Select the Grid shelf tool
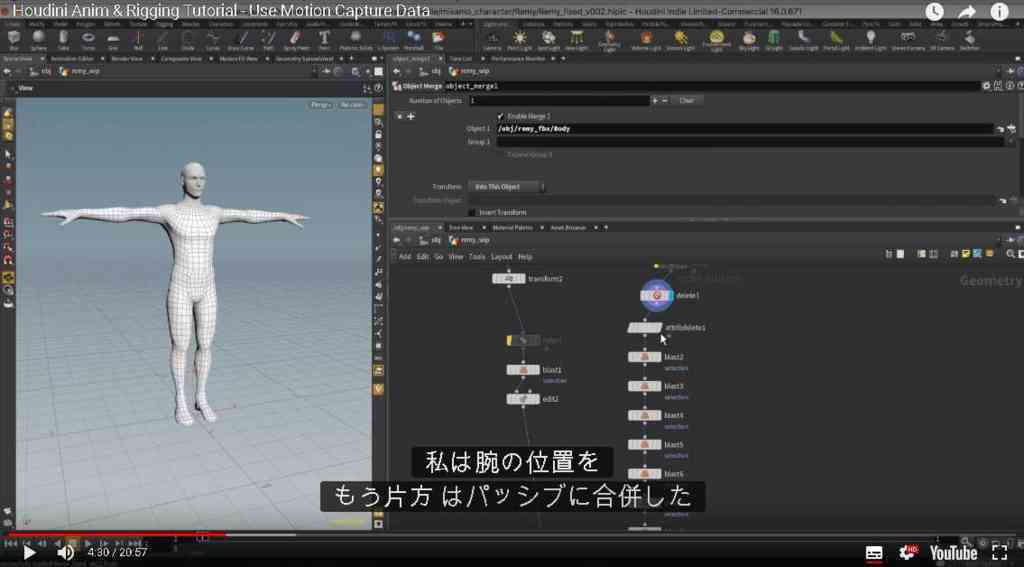1024x567 pixels. (113, 40)
